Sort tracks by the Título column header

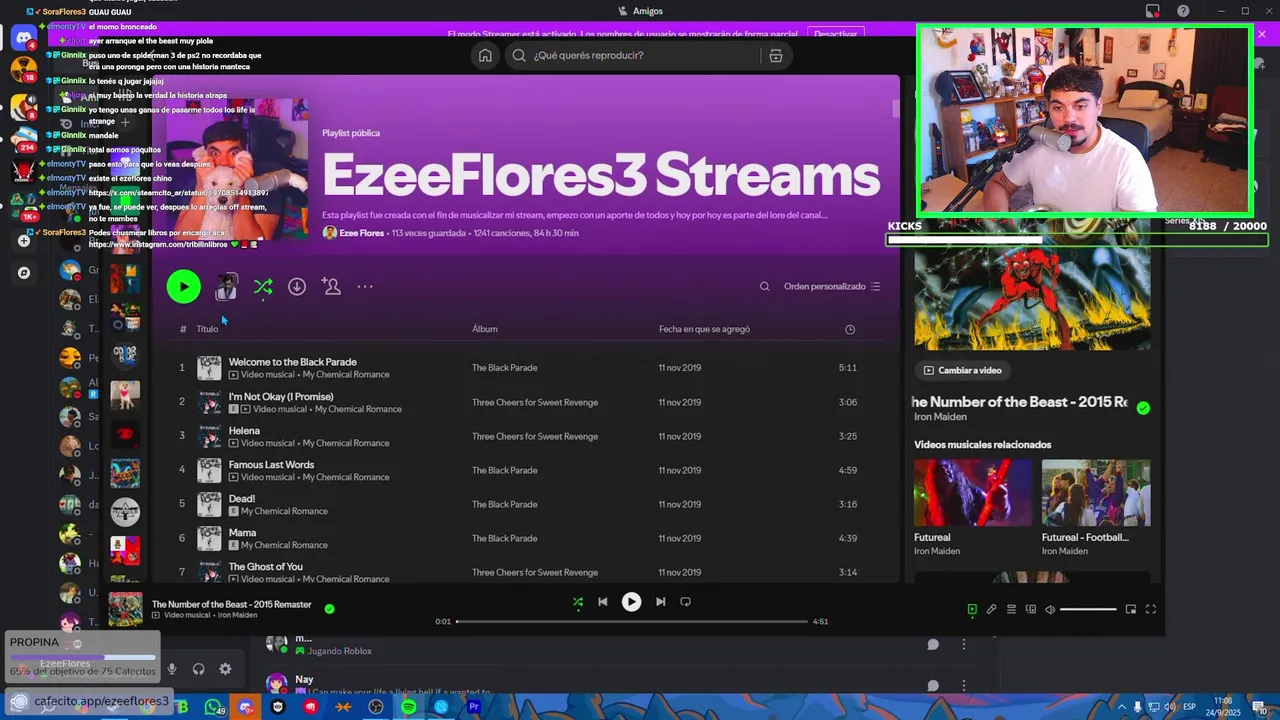point(207,329)
